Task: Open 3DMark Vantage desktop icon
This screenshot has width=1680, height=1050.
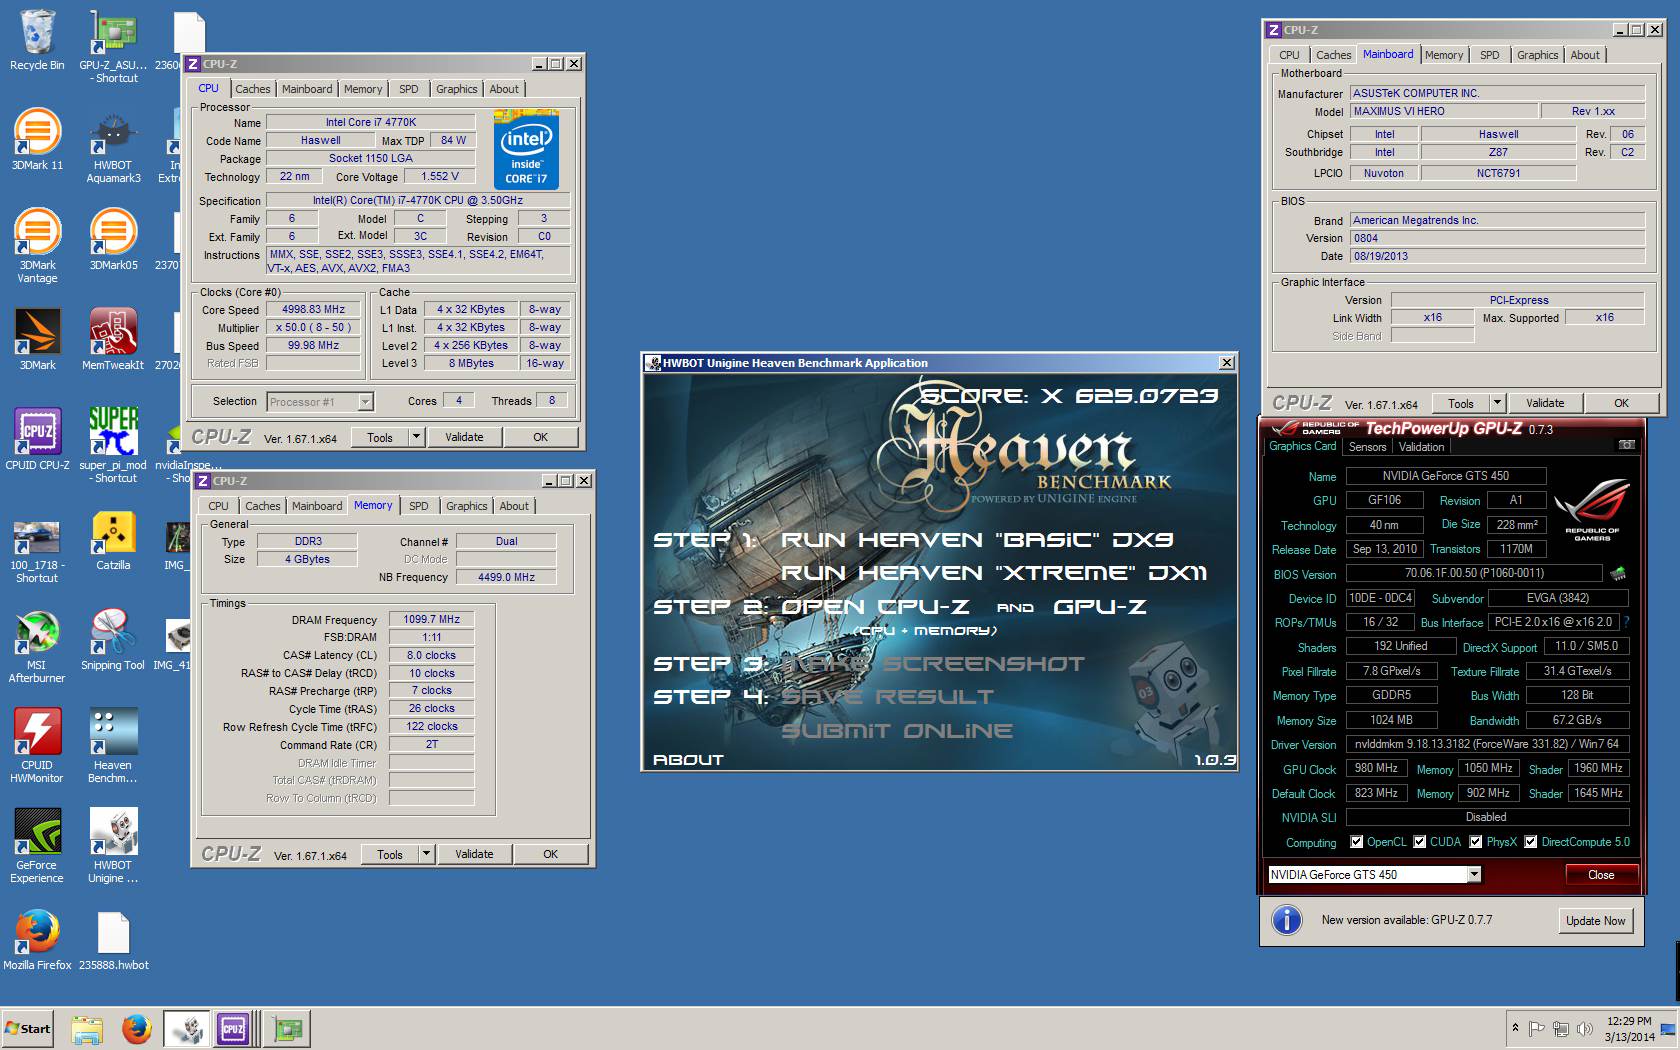Action: coord(37,246)
